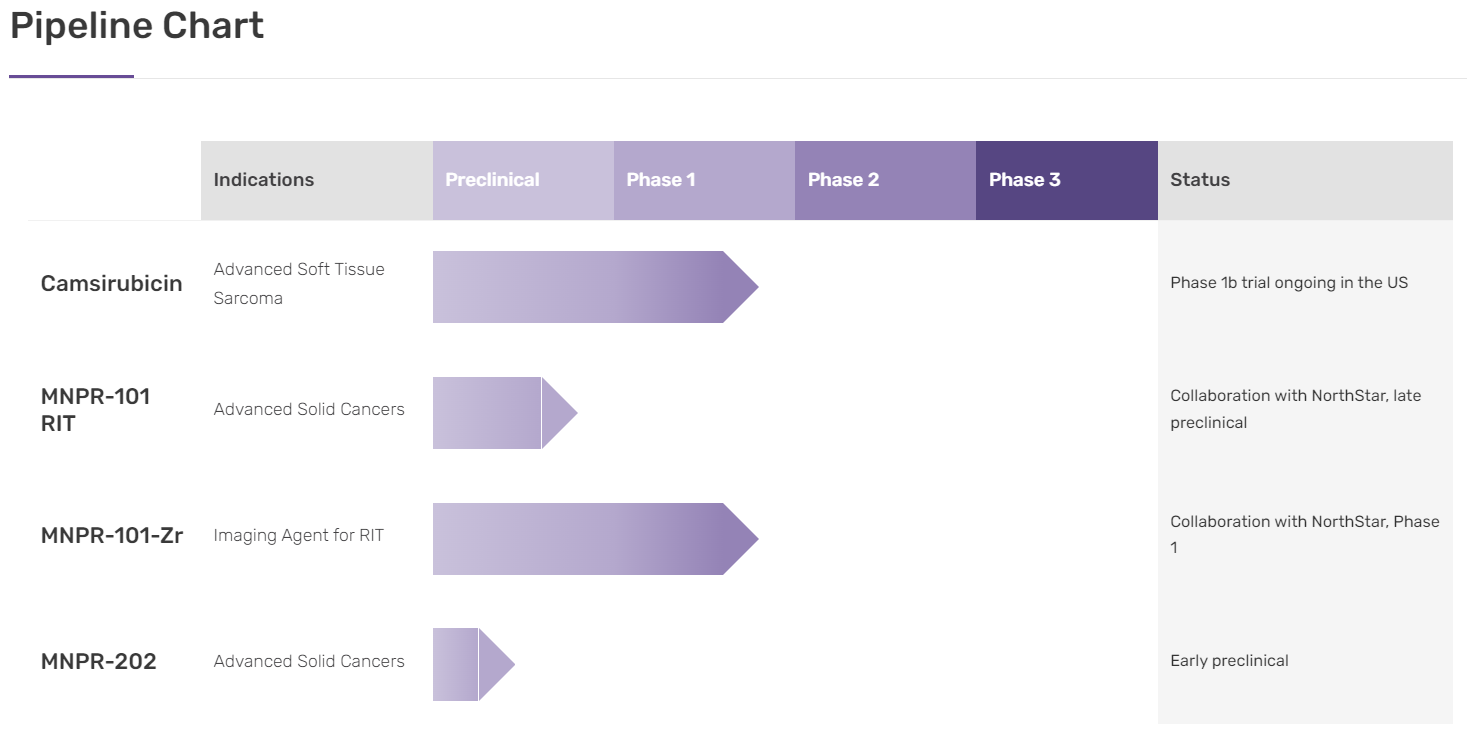
Task: Click the Phase 1b trial ongoing status
Action: (1289, 283)
